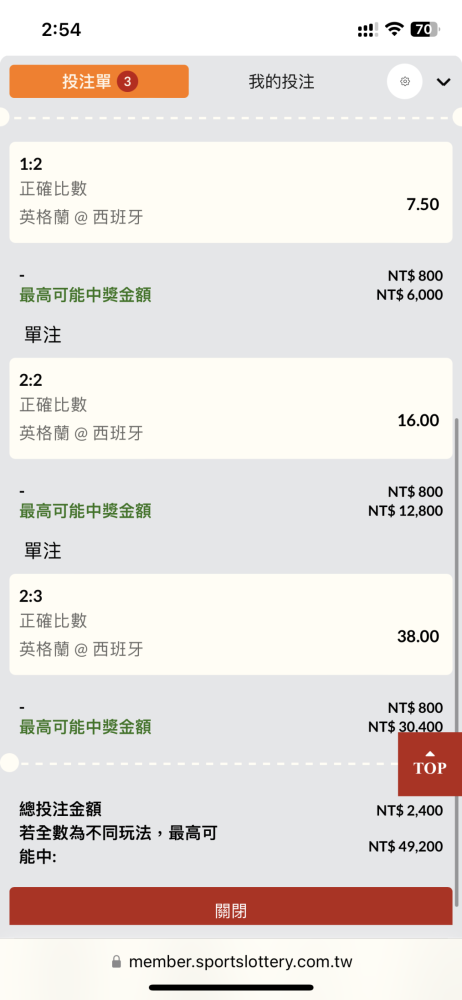Screen dimensions: 462x1000
Task: Switch to the 投注單 tab
Action: point(99,81)
